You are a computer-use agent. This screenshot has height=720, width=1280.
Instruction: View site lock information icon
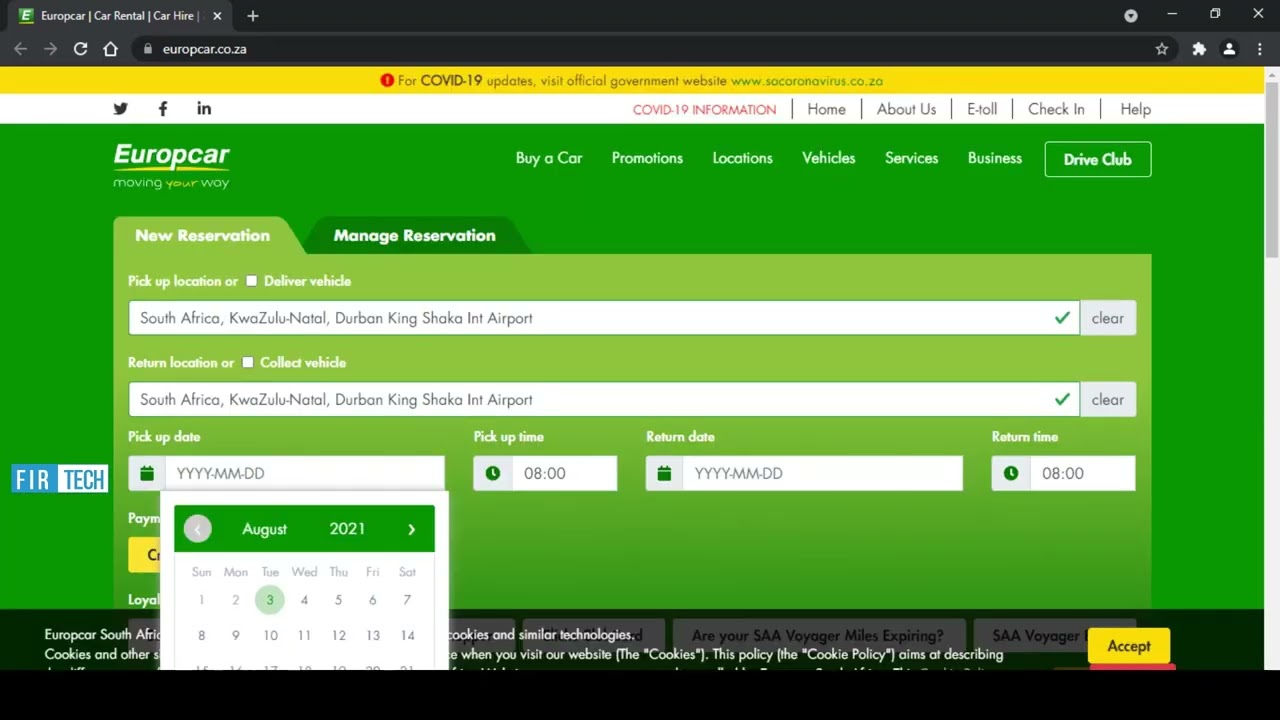coord(147,49)
